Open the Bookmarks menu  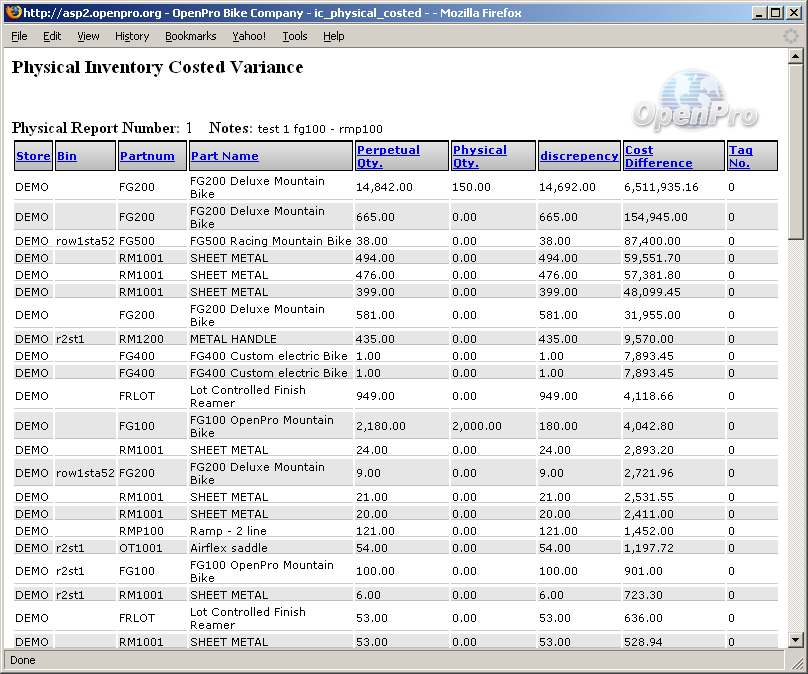pyautogui.click(x=190, y=36)
